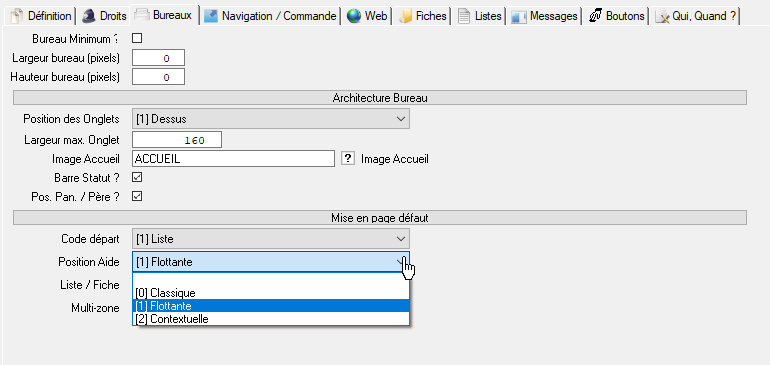This screenshot has height=365, width=770.
Task: Click the Listes tab page icon
Action: (464, 16)
